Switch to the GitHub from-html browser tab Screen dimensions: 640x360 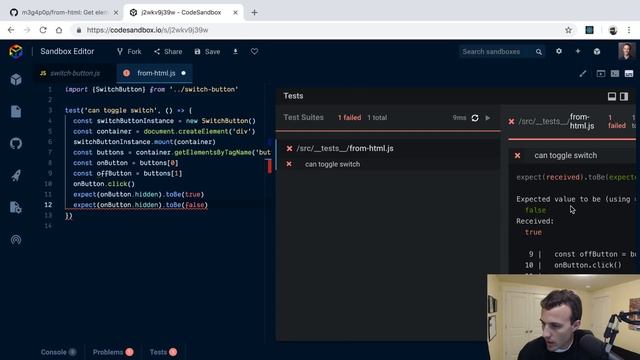coord(64,13)
